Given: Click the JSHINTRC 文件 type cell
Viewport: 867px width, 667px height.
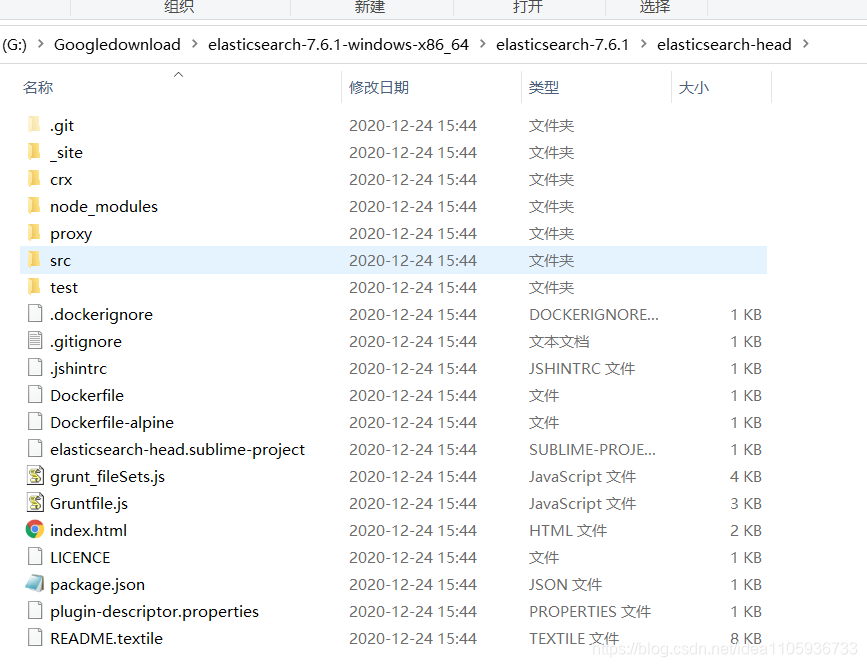Looking at the screenshot, I should (582, 368).
